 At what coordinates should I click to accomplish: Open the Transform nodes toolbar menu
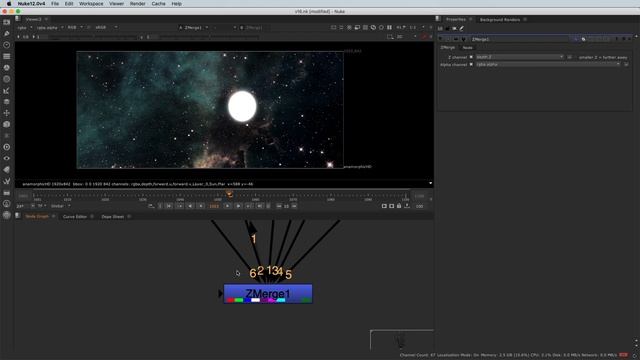pyautogui.click(x=7, y=113)
